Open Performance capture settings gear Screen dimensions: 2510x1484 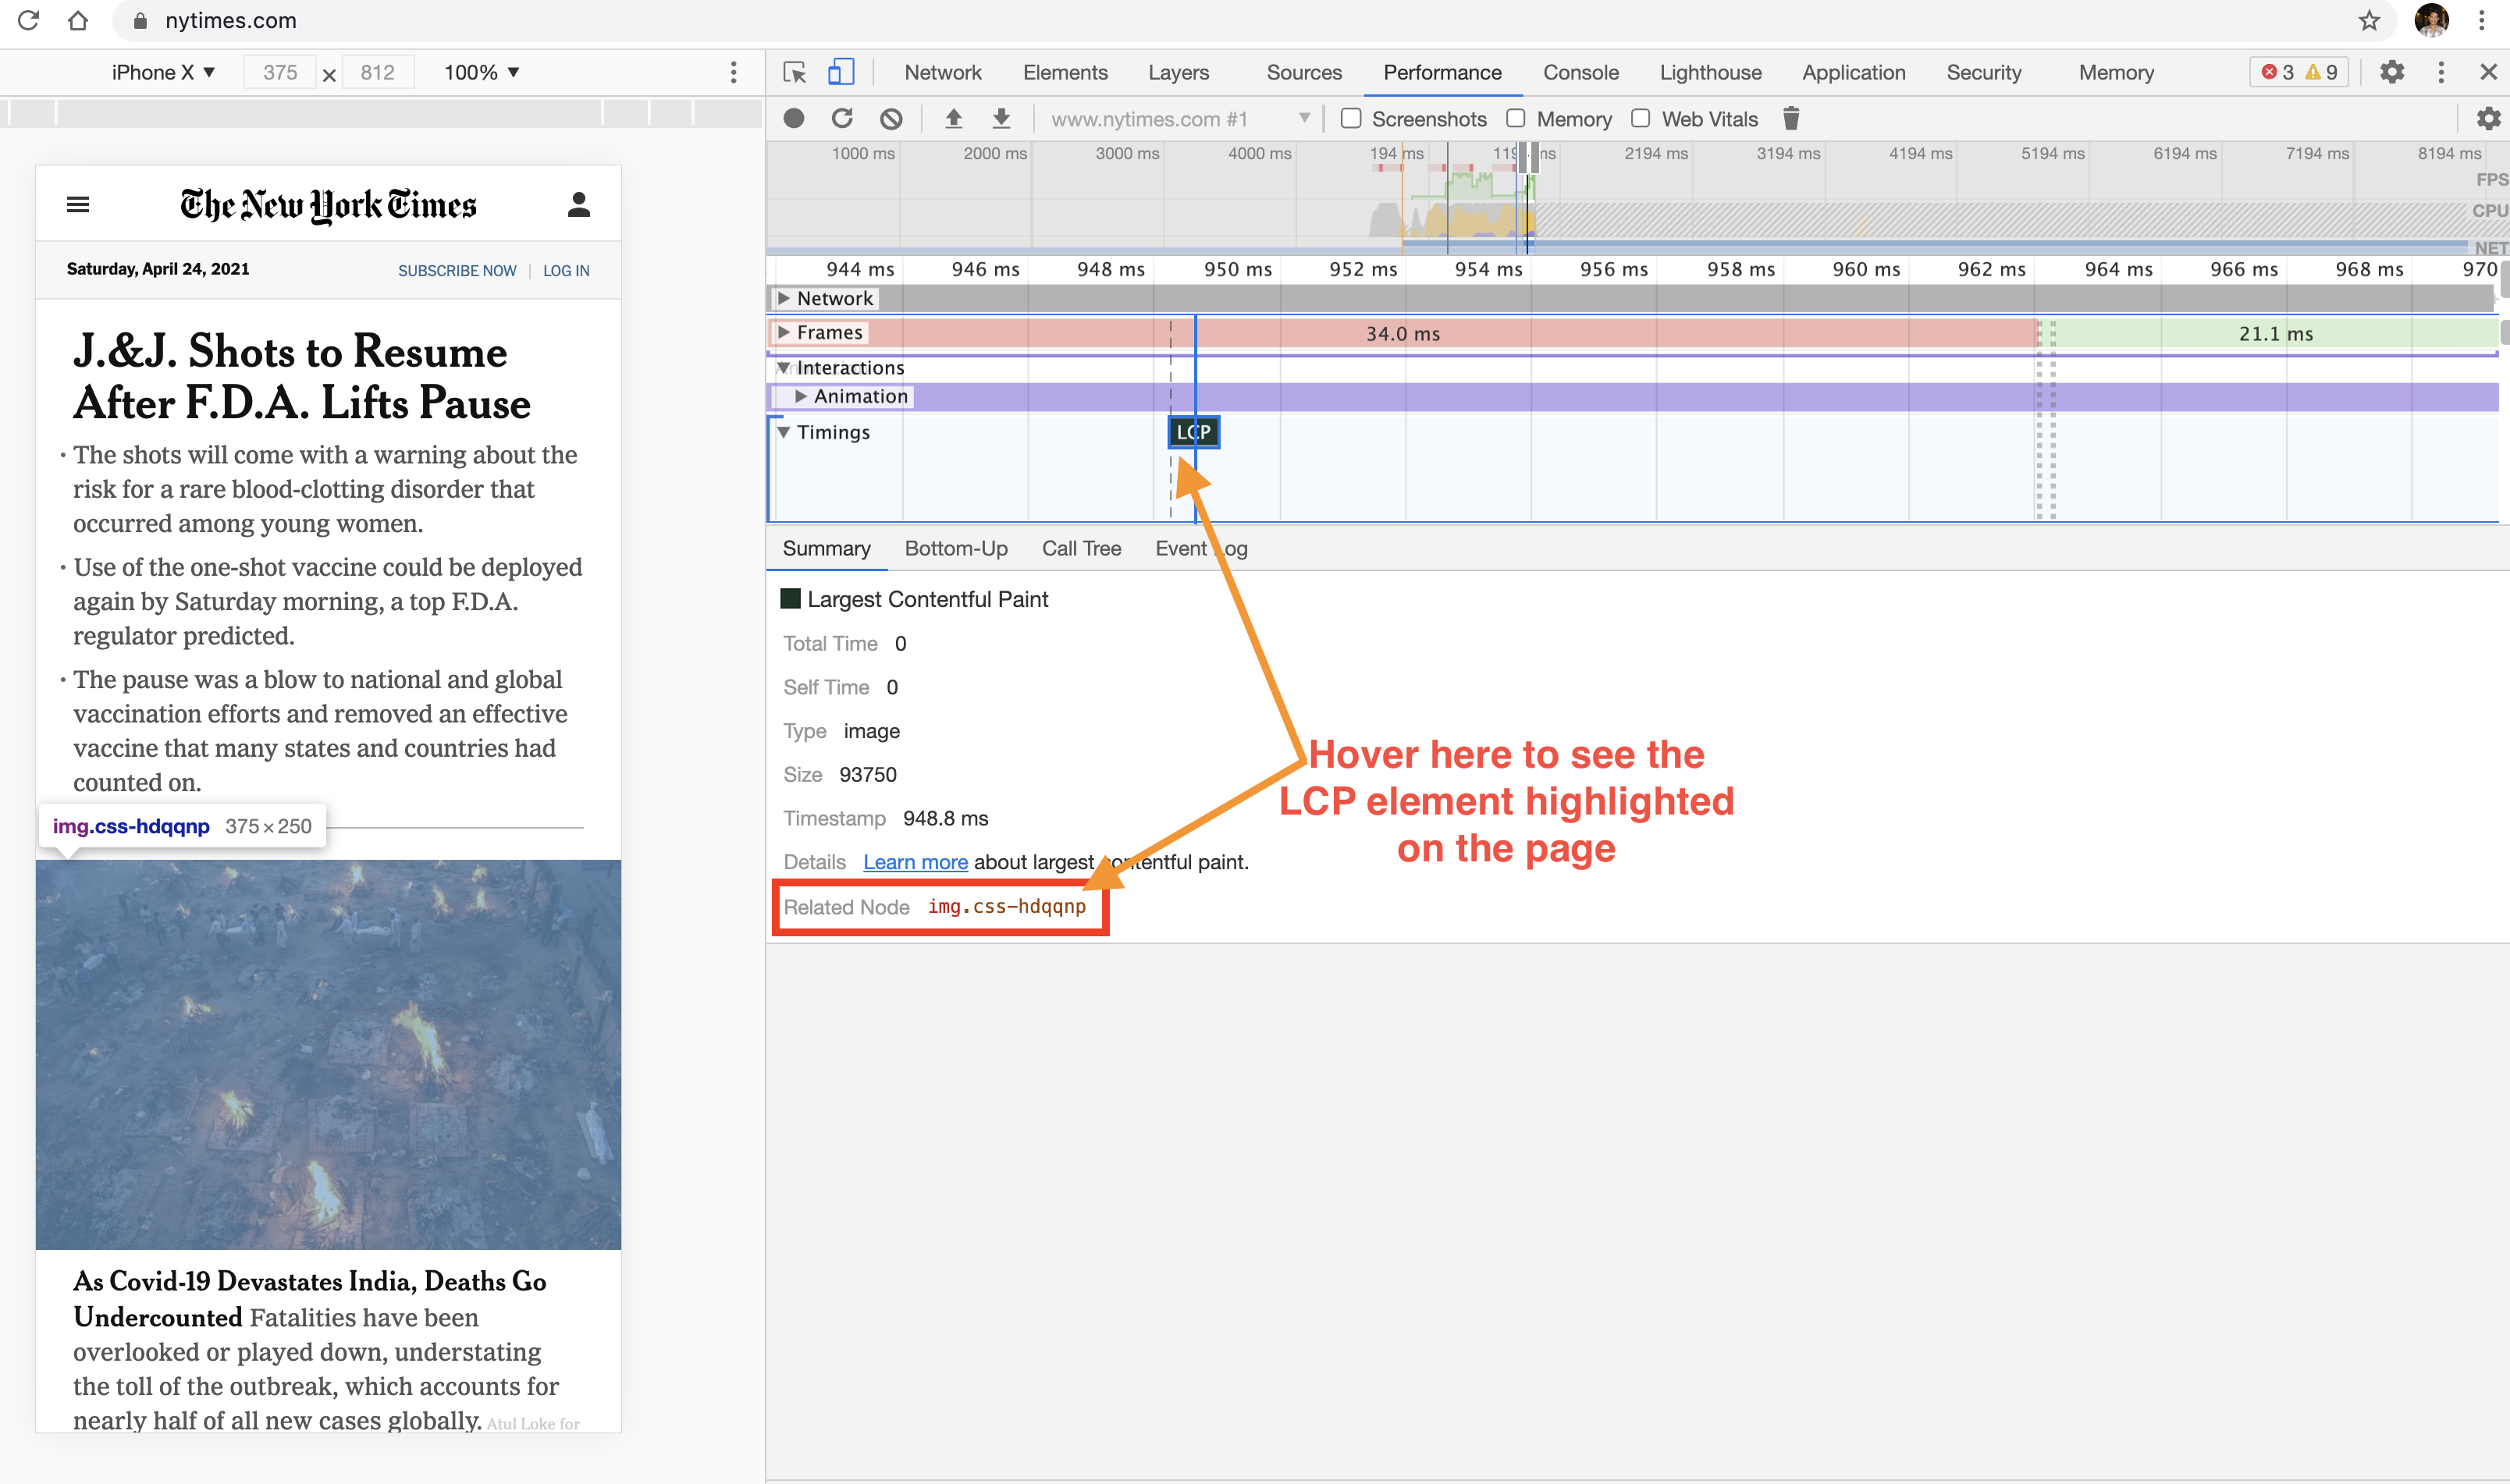pyautogui.click(x=2488, y=119)
